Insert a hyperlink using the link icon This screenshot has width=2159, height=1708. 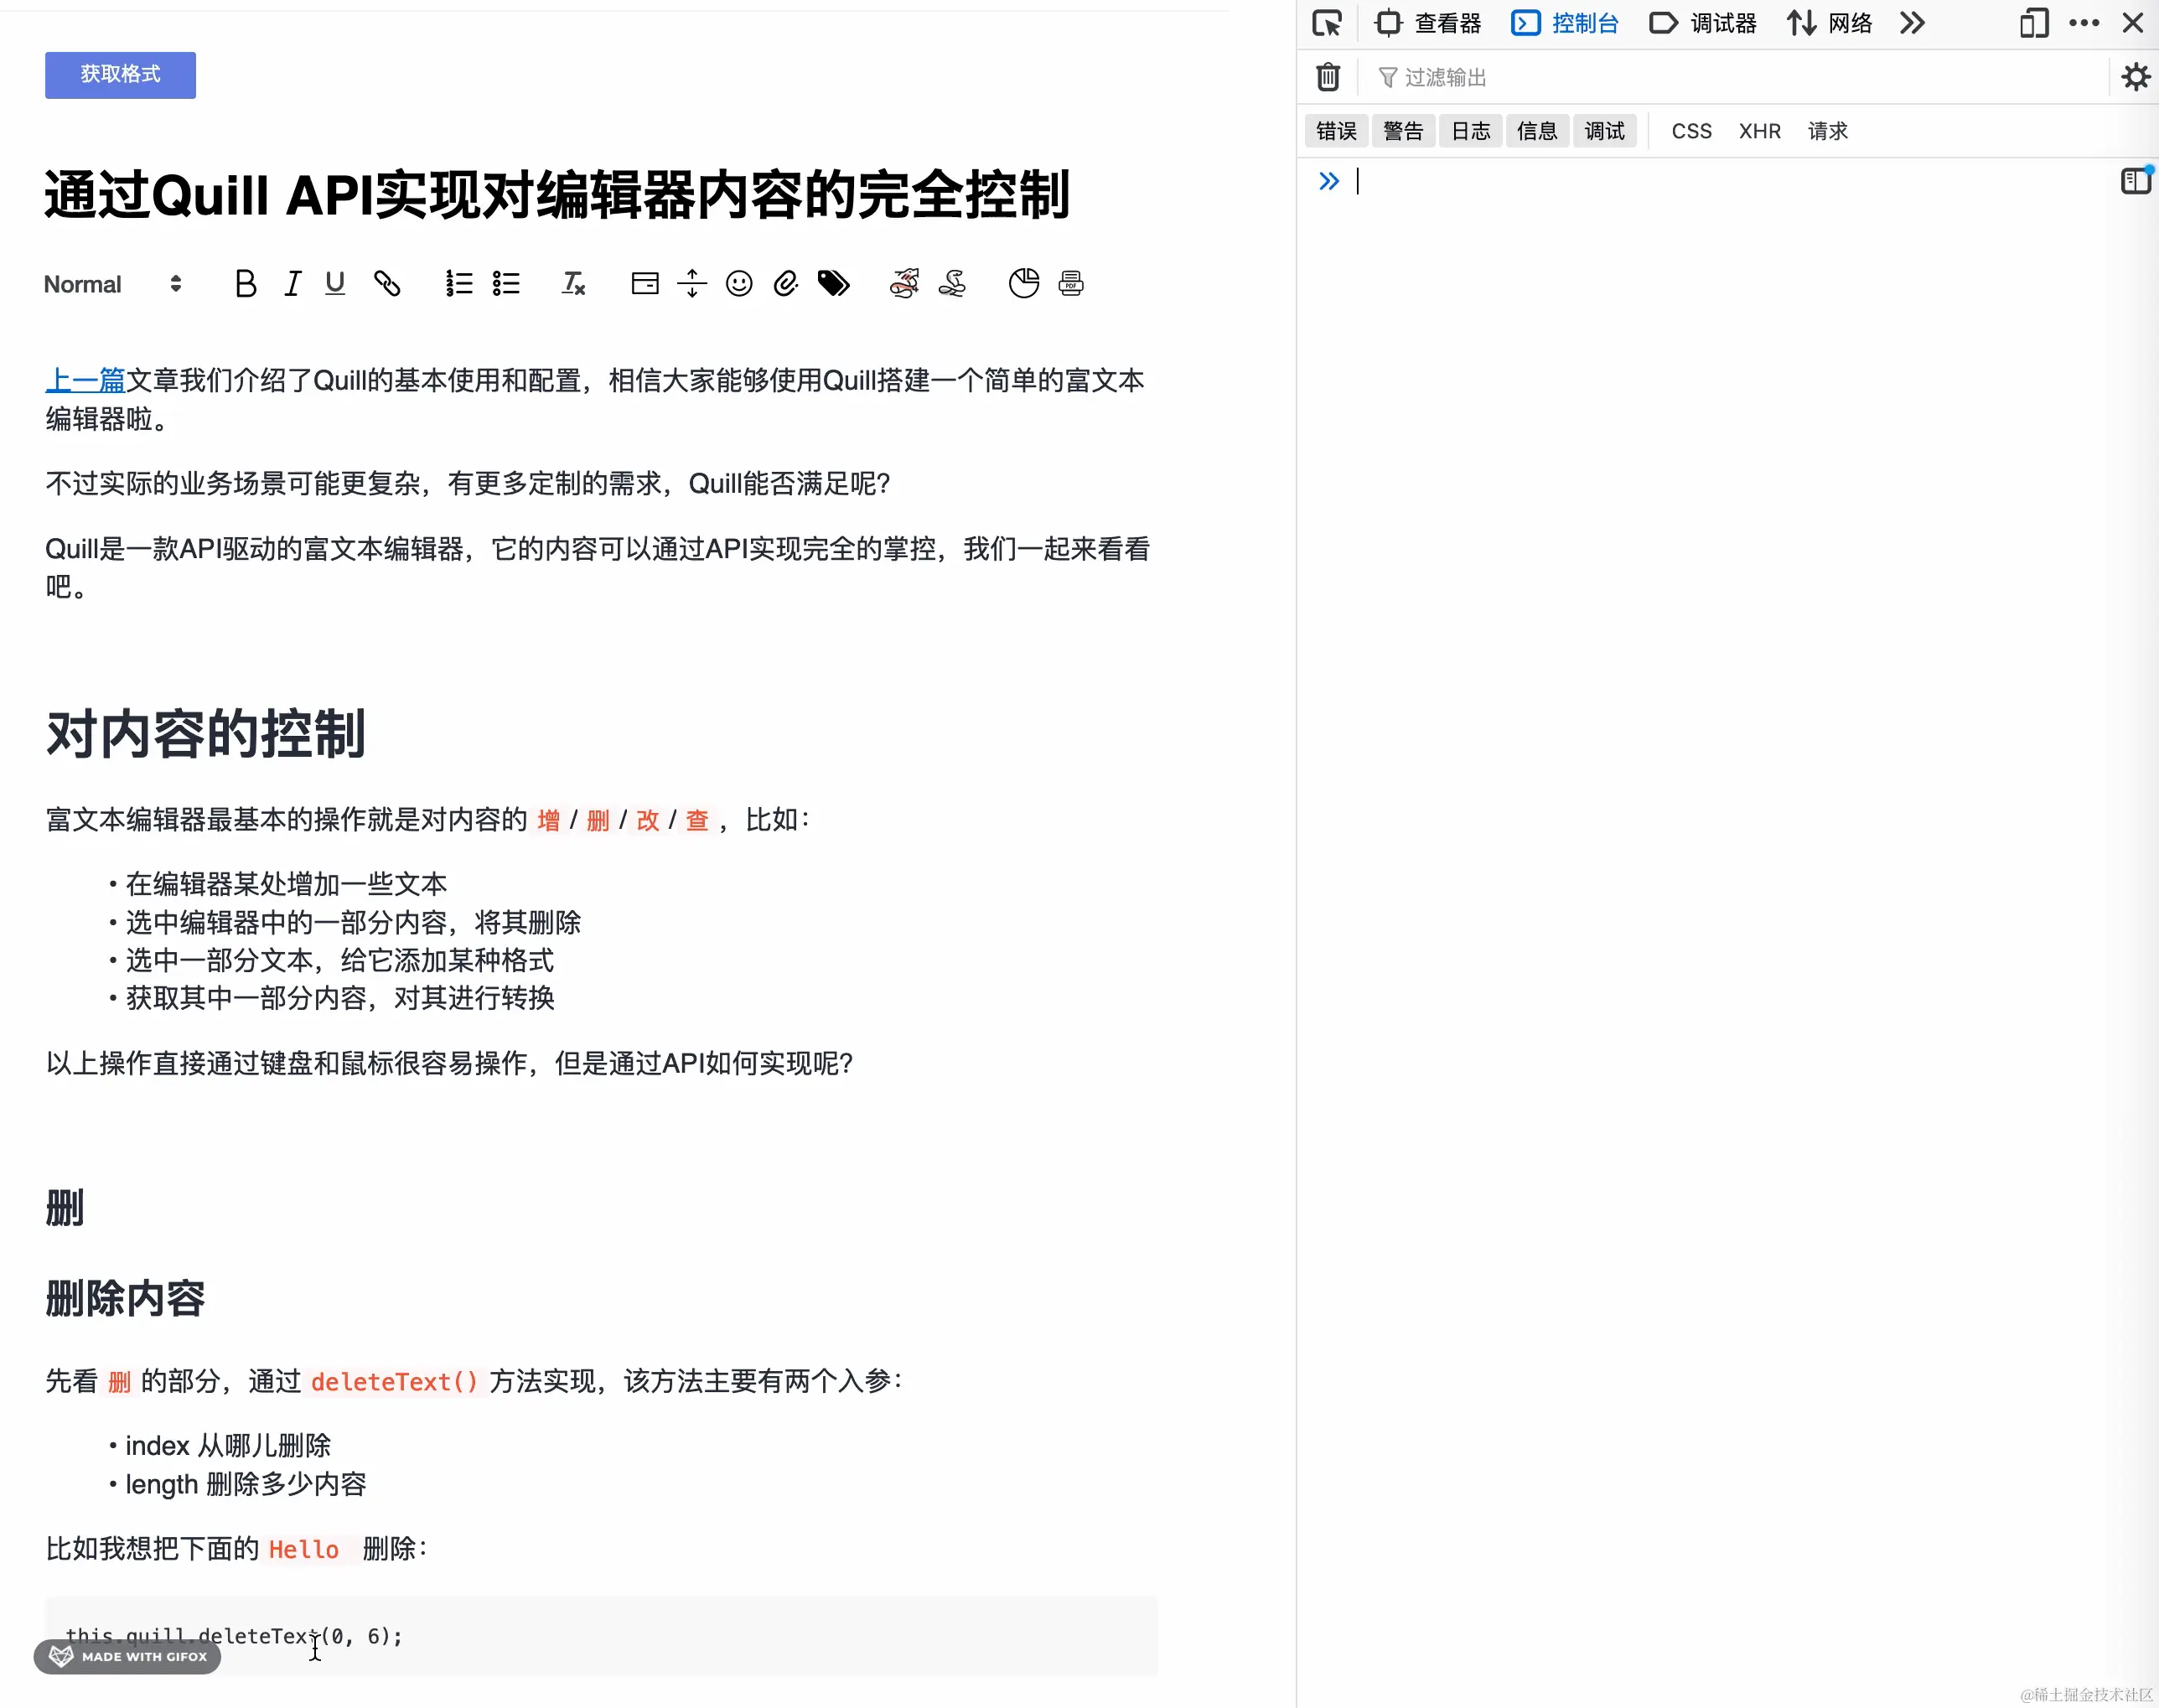(x=387, y=283)
